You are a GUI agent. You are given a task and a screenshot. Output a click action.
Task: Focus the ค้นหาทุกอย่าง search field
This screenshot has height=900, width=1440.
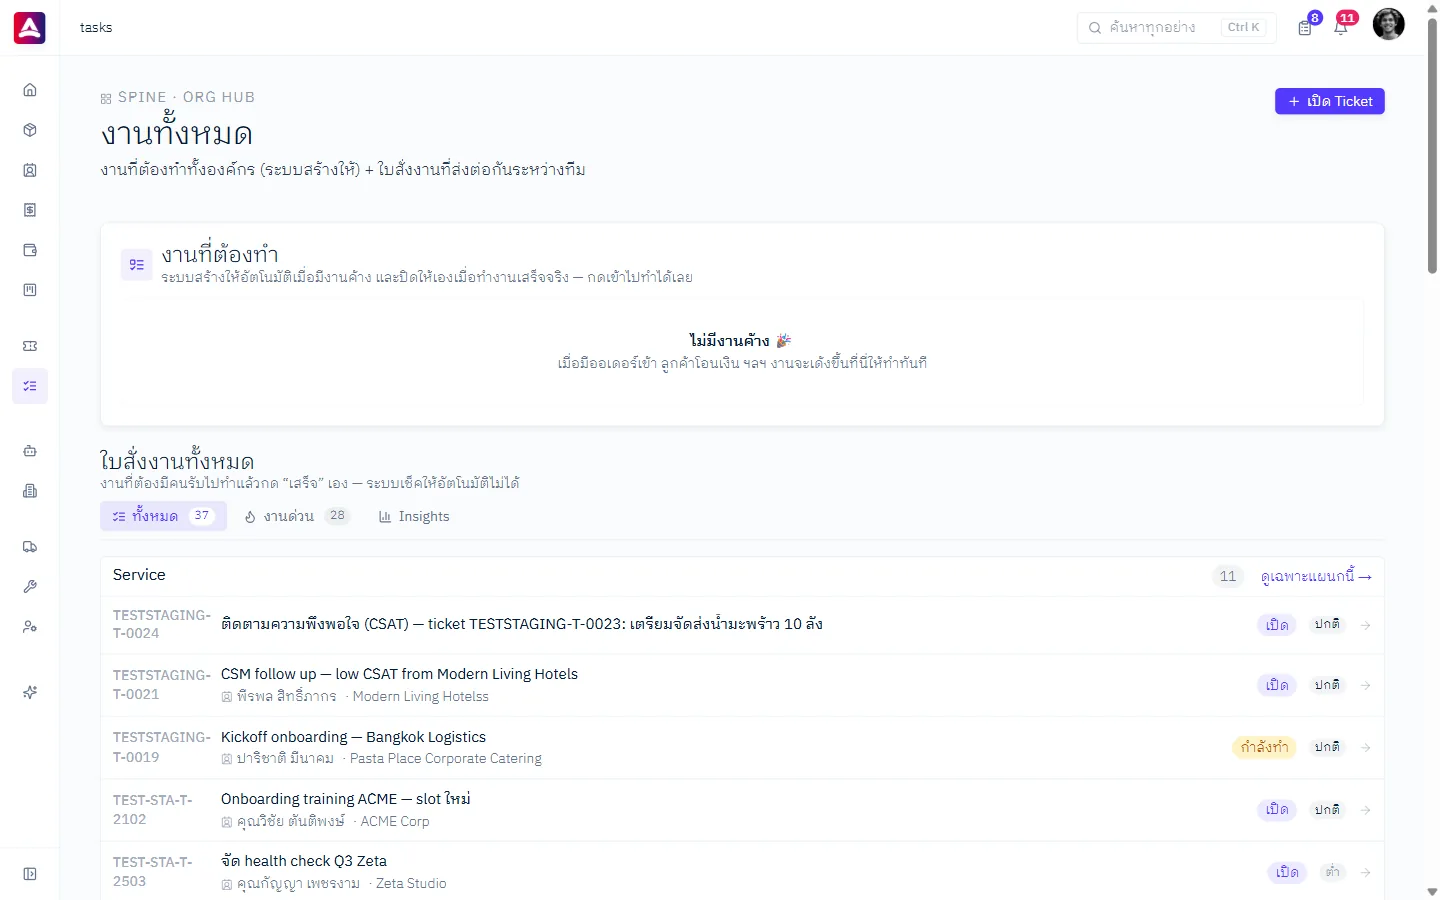pyautogui.click(x=1176, y=27)
